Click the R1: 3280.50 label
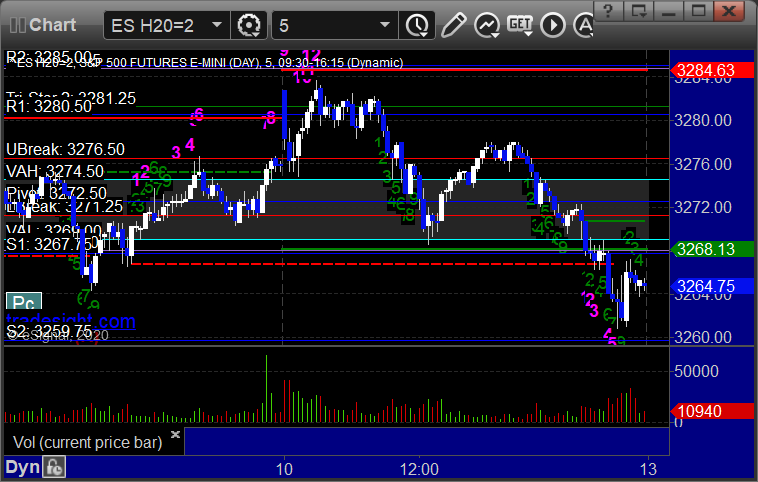This screenshot has height=482, width=758. [x=49, y=106]
